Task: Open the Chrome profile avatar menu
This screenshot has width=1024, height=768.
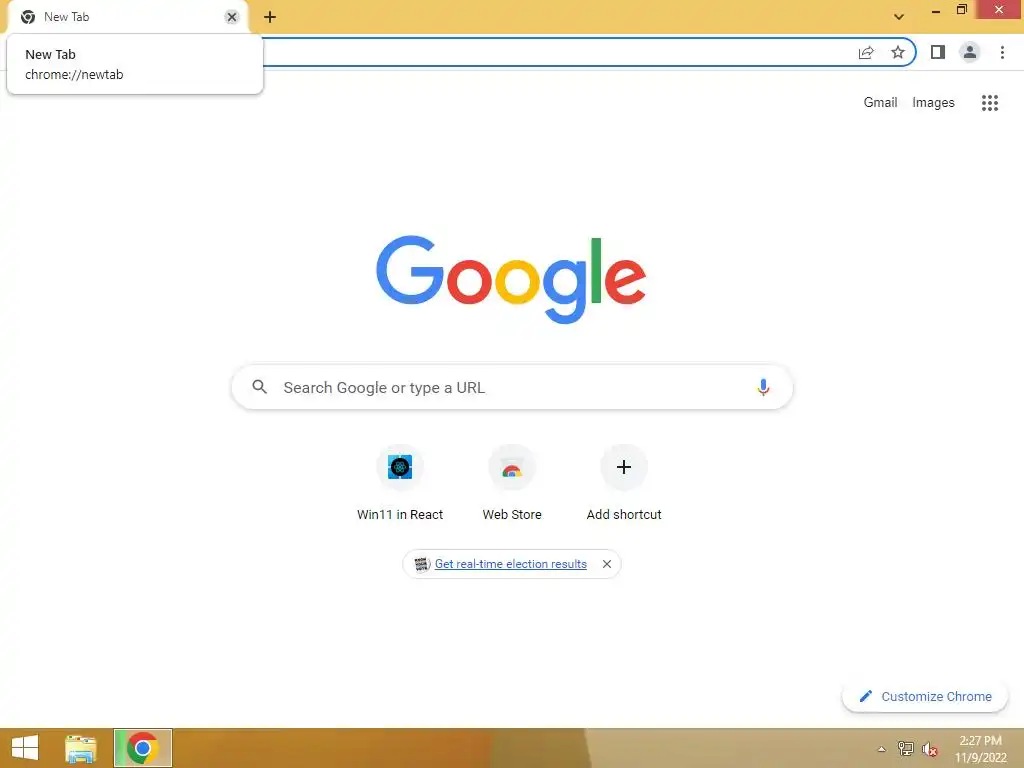Action: click(970, 52)
